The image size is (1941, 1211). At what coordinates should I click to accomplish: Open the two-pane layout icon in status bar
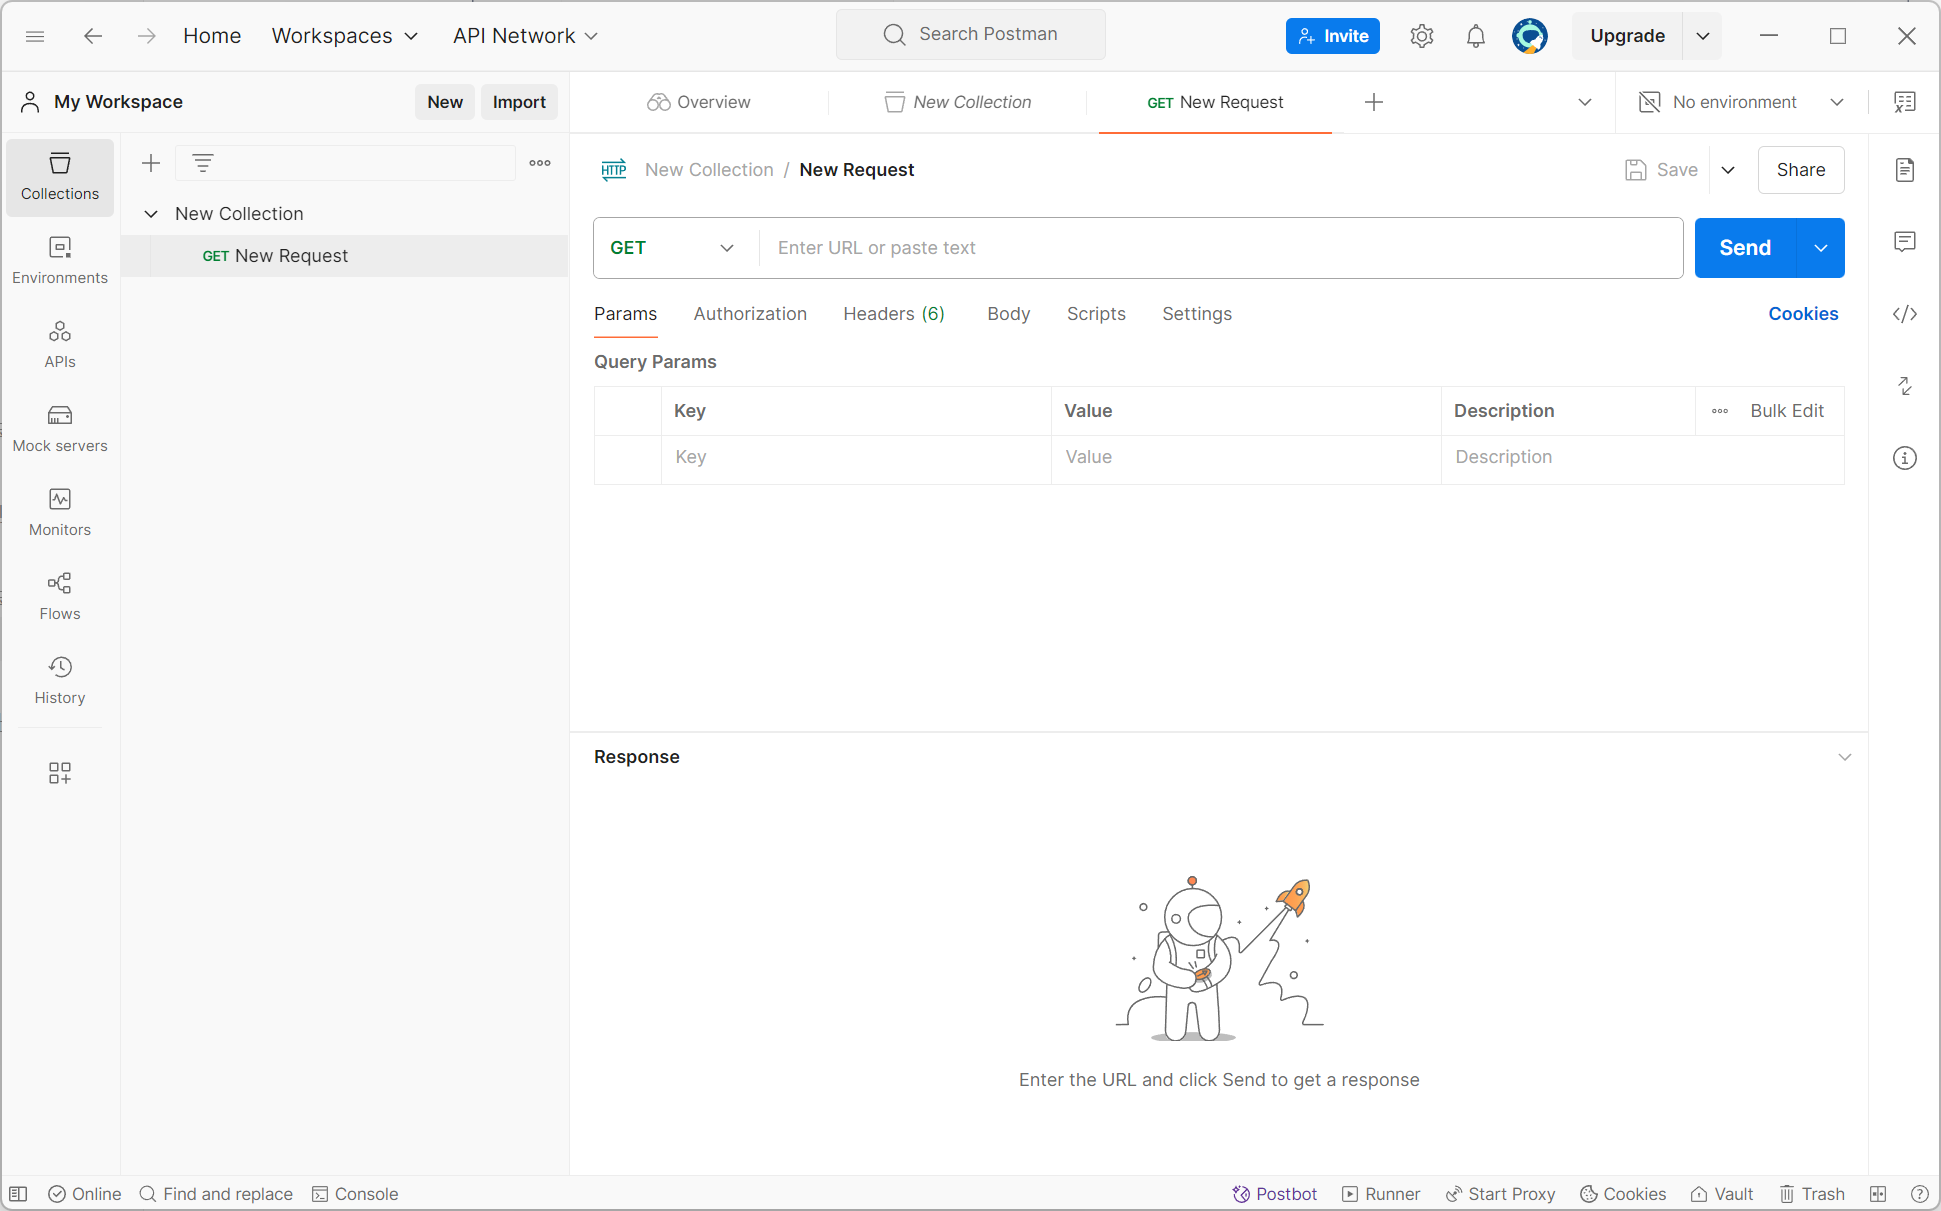click(x=1878, y=1194)
